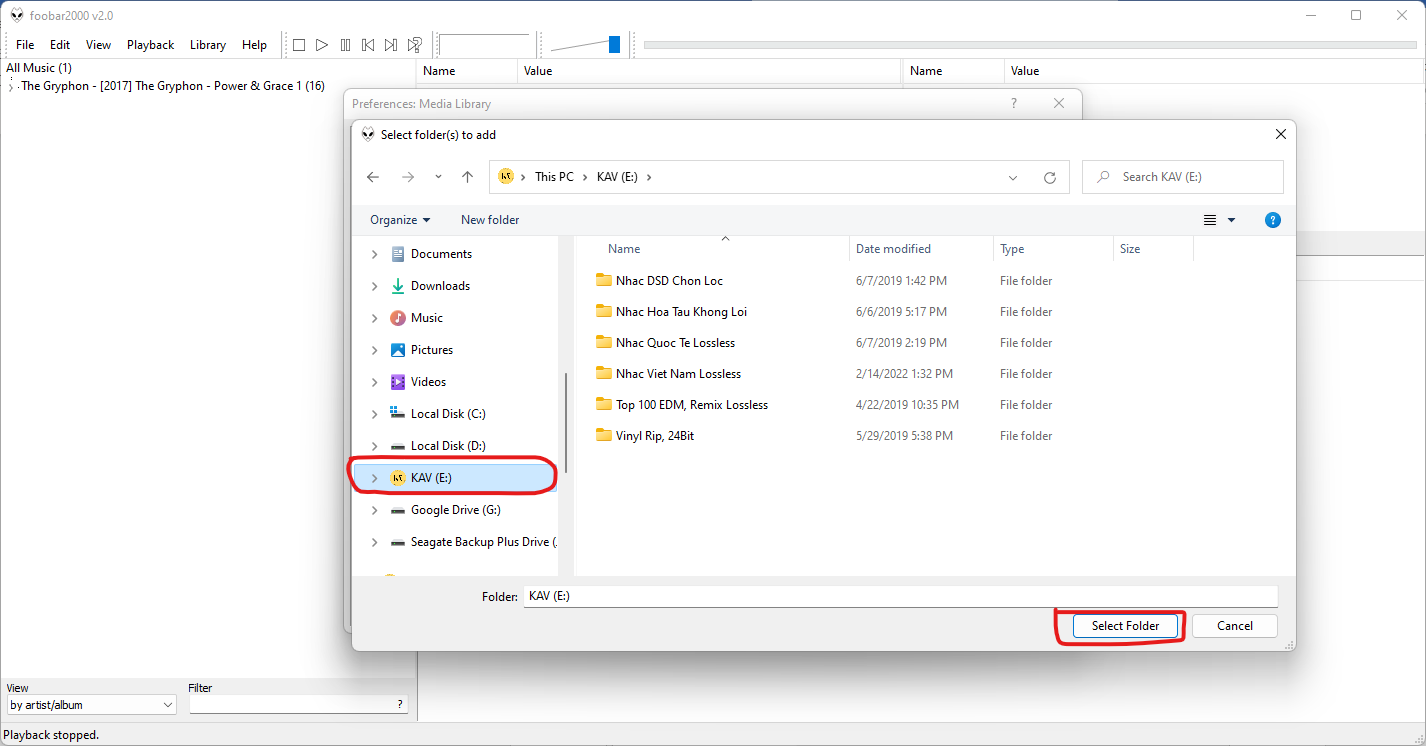Click This PC in the address breadcrumb
Image resolution: width=1426 pixels, height=746 pixels.
click(554, 177)
